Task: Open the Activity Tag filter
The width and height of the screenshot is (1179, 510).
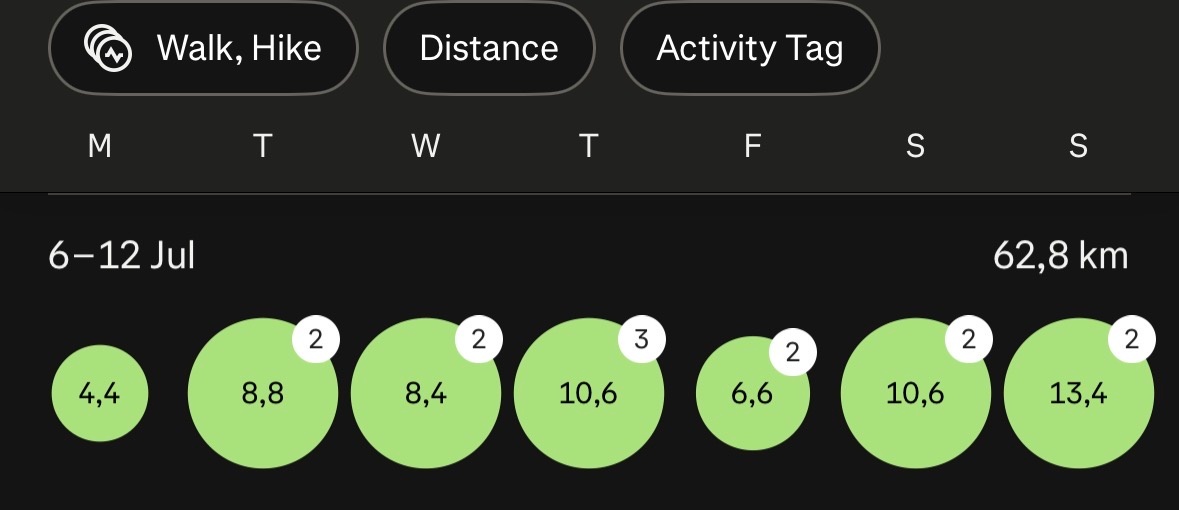Action: point(750,48)
